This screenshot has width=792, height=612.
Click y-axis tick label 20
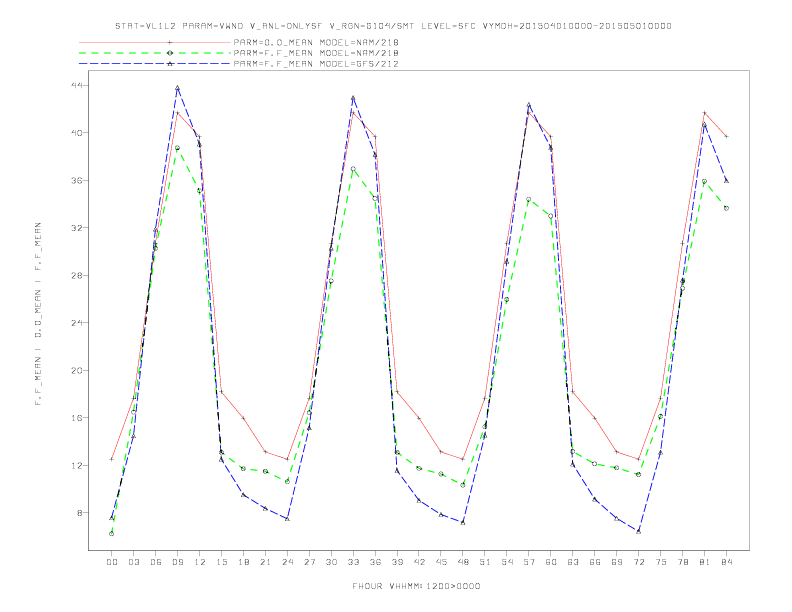[78, 370]
